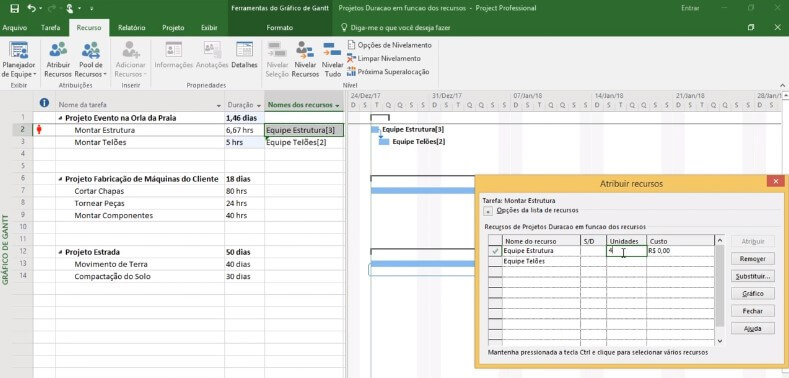789x378 pixels.
Task: Click the S/D column header in the dialog
Action: pyautogui.click(x=593, y=241)
